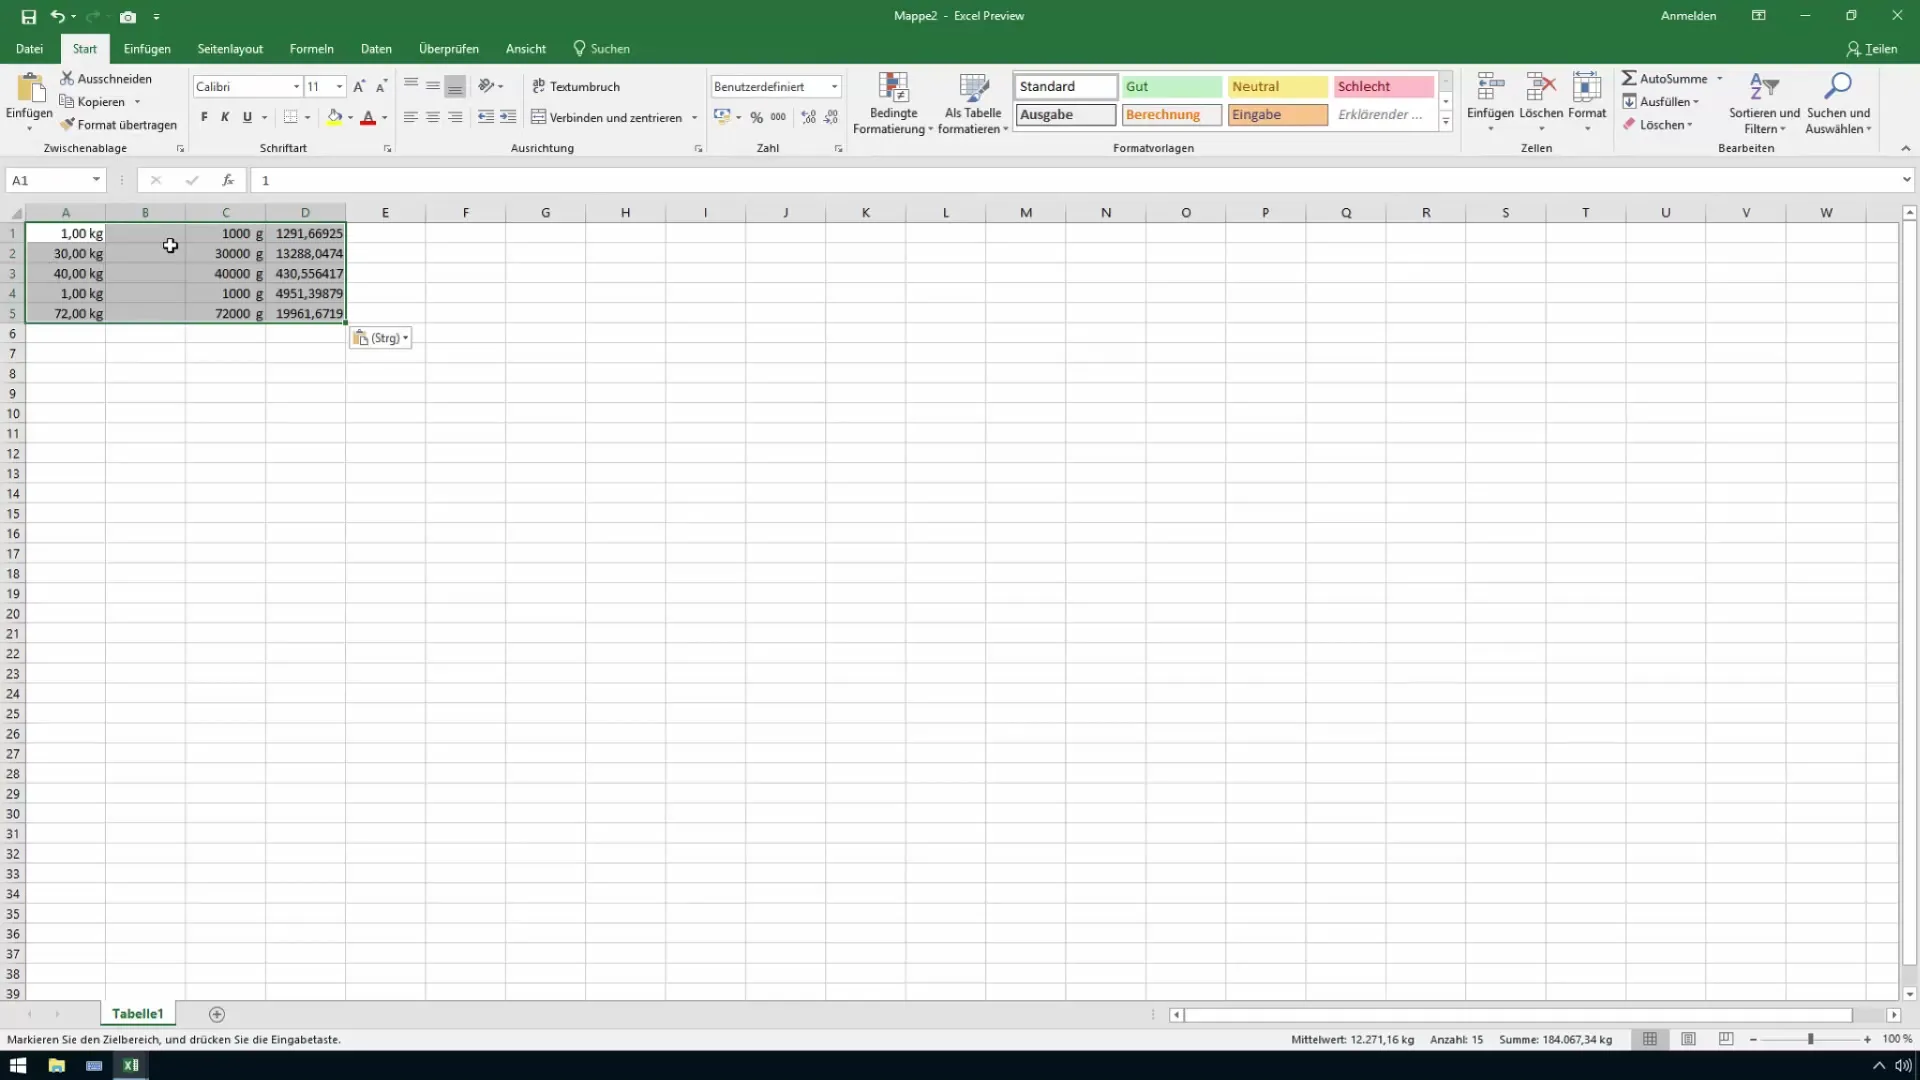
Task: Toggle italic formatting (K)
Action: (225, 117)
